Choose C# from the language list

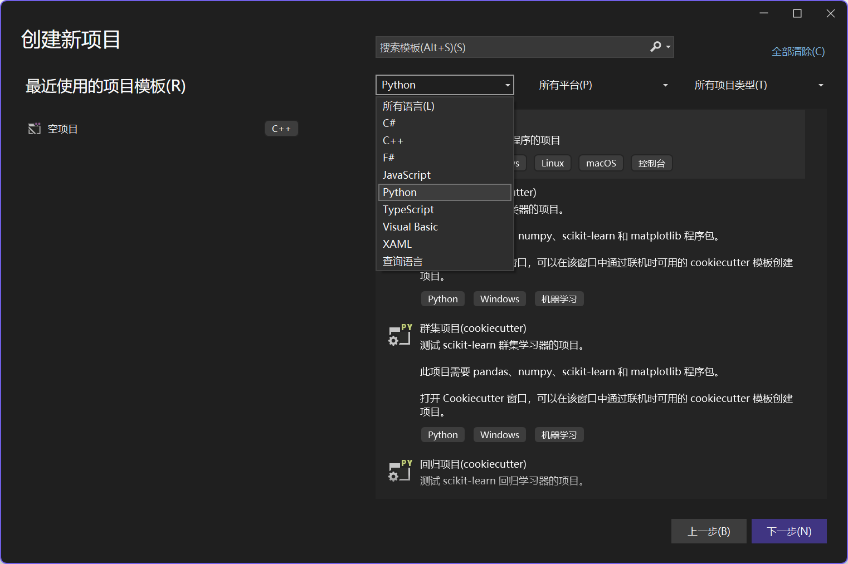point(445,123)
